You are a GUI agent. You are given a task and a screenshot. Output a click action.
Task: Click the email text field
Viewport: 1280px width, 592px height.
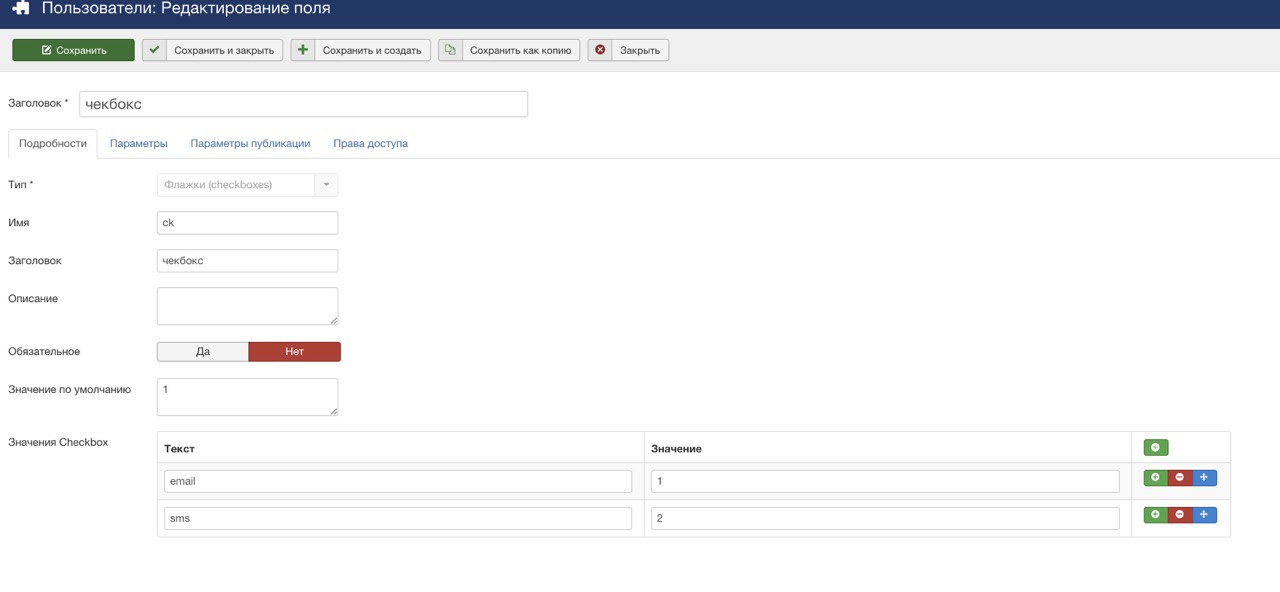398,481
